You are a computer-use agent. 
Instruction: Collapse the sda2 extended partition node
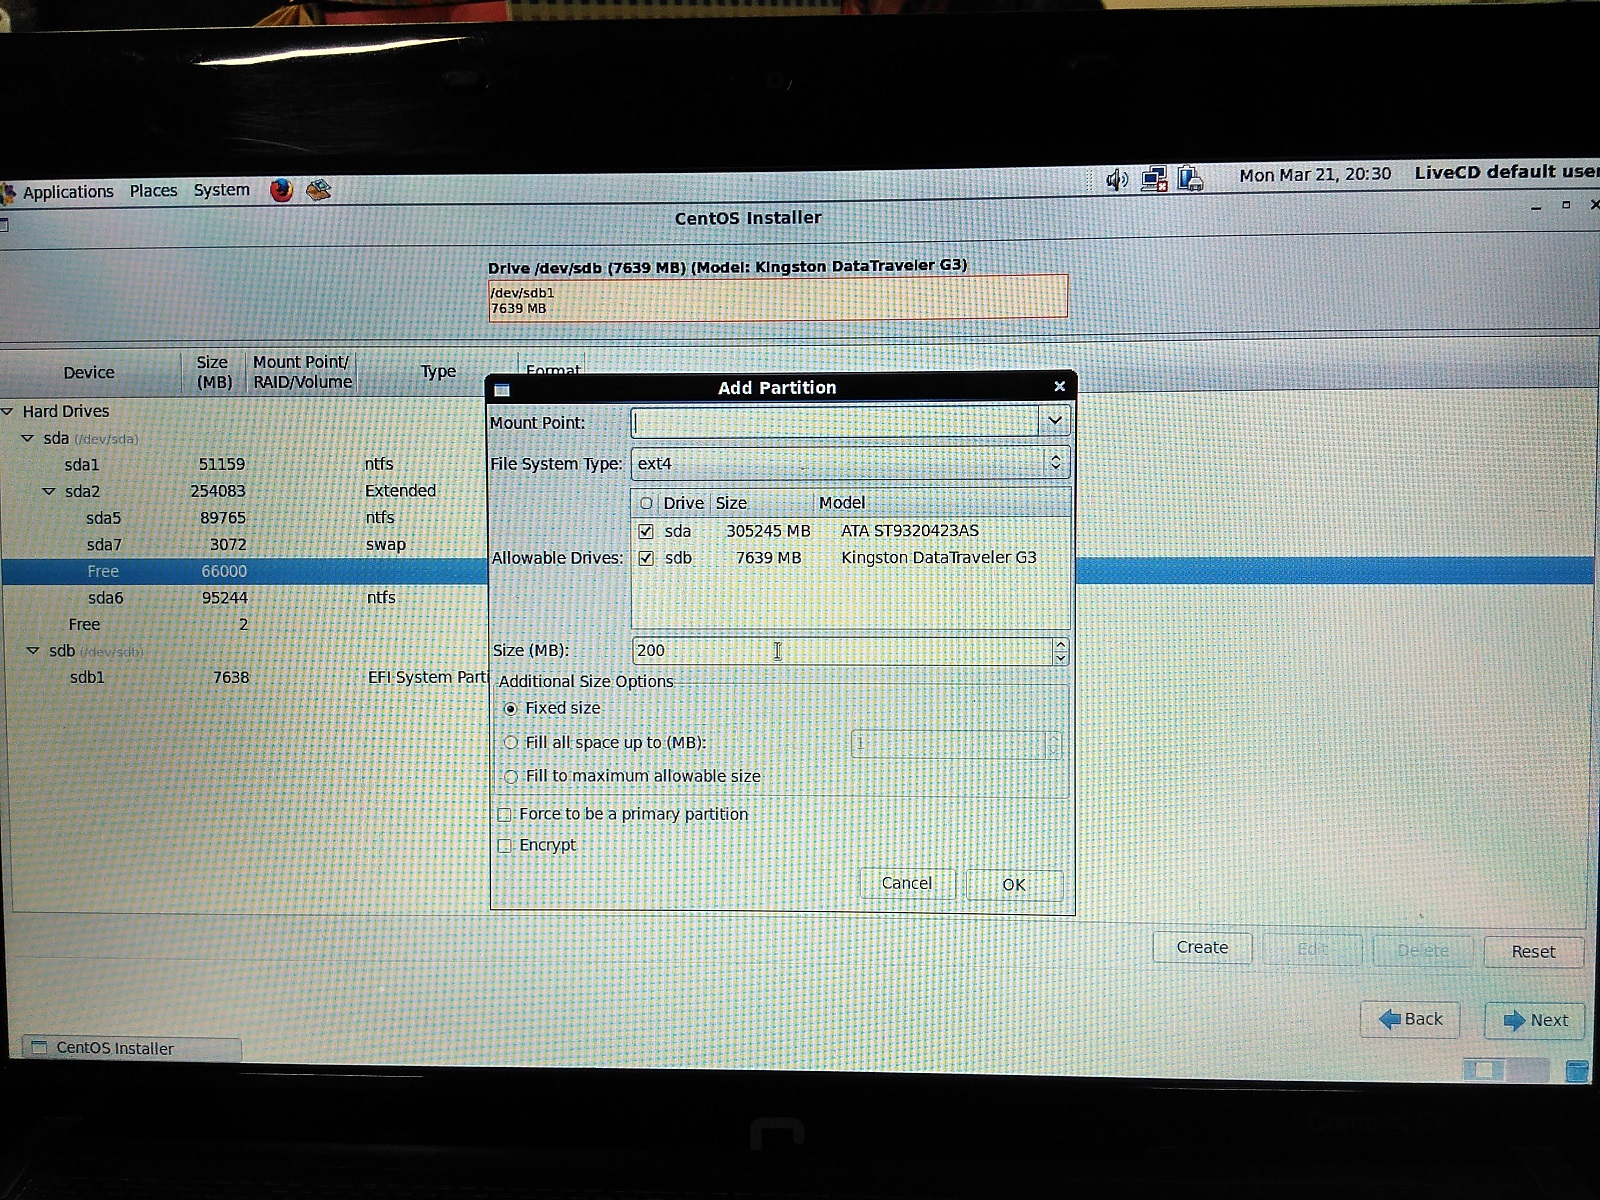[49, 491]
